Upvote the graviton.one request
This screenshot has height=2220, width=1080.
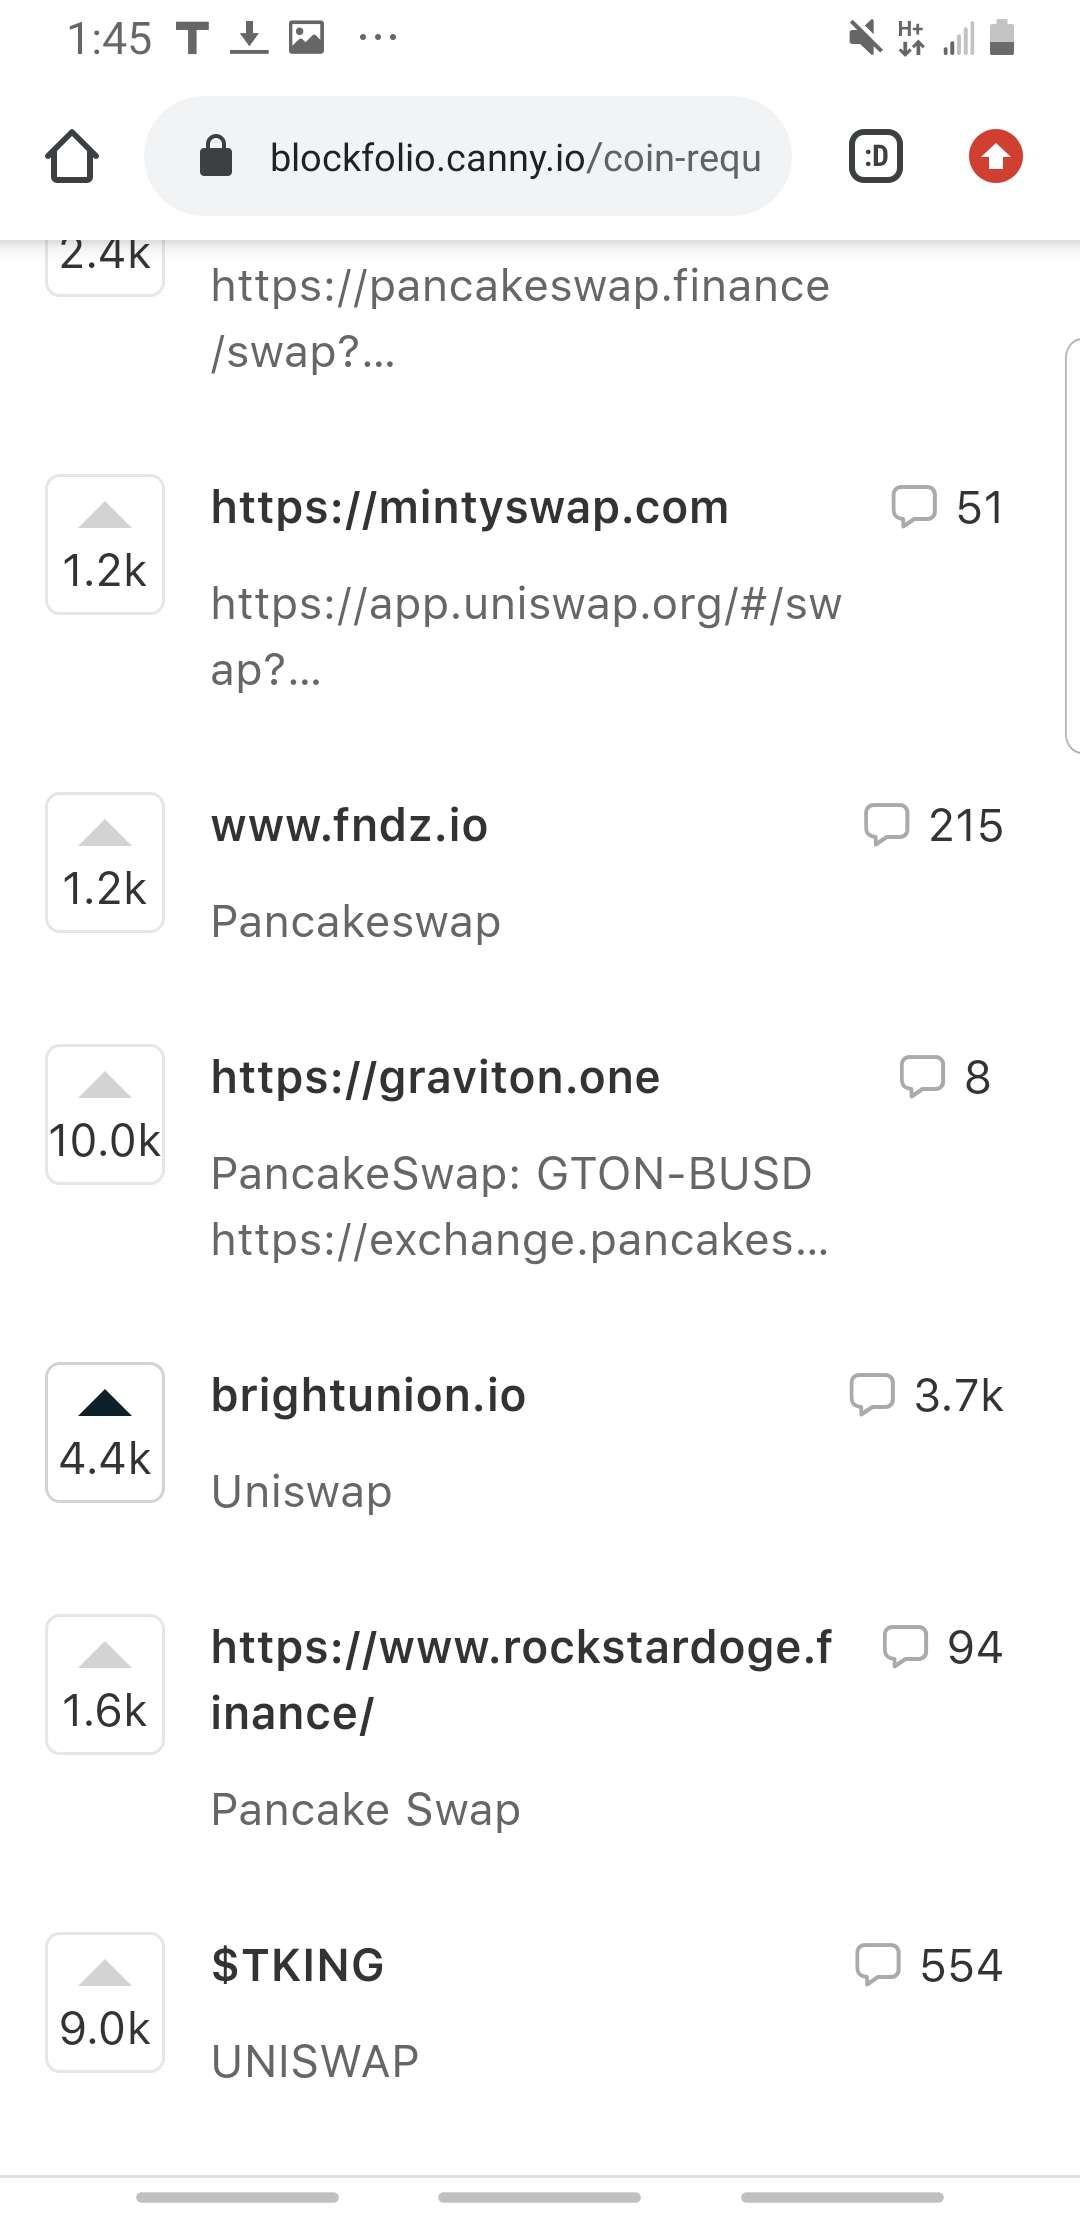[x=105, y=1115]
